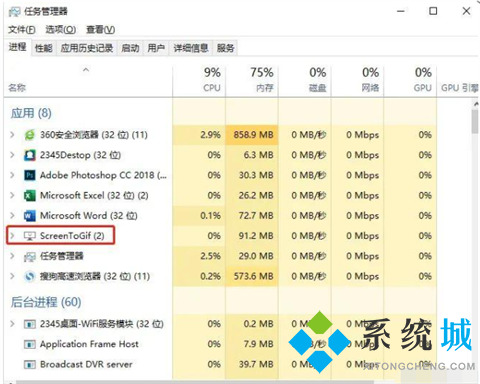Expand the Microsoft Word process group
Image resolution: width=480 pixels, height=384 pixels.
tap(12, 216)
